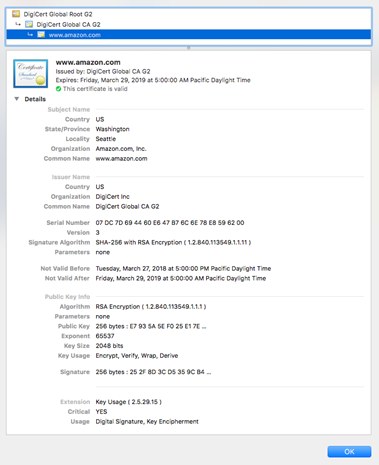Click the www.amazon.com bold title

pyautogui.click(x=88, y=62)
